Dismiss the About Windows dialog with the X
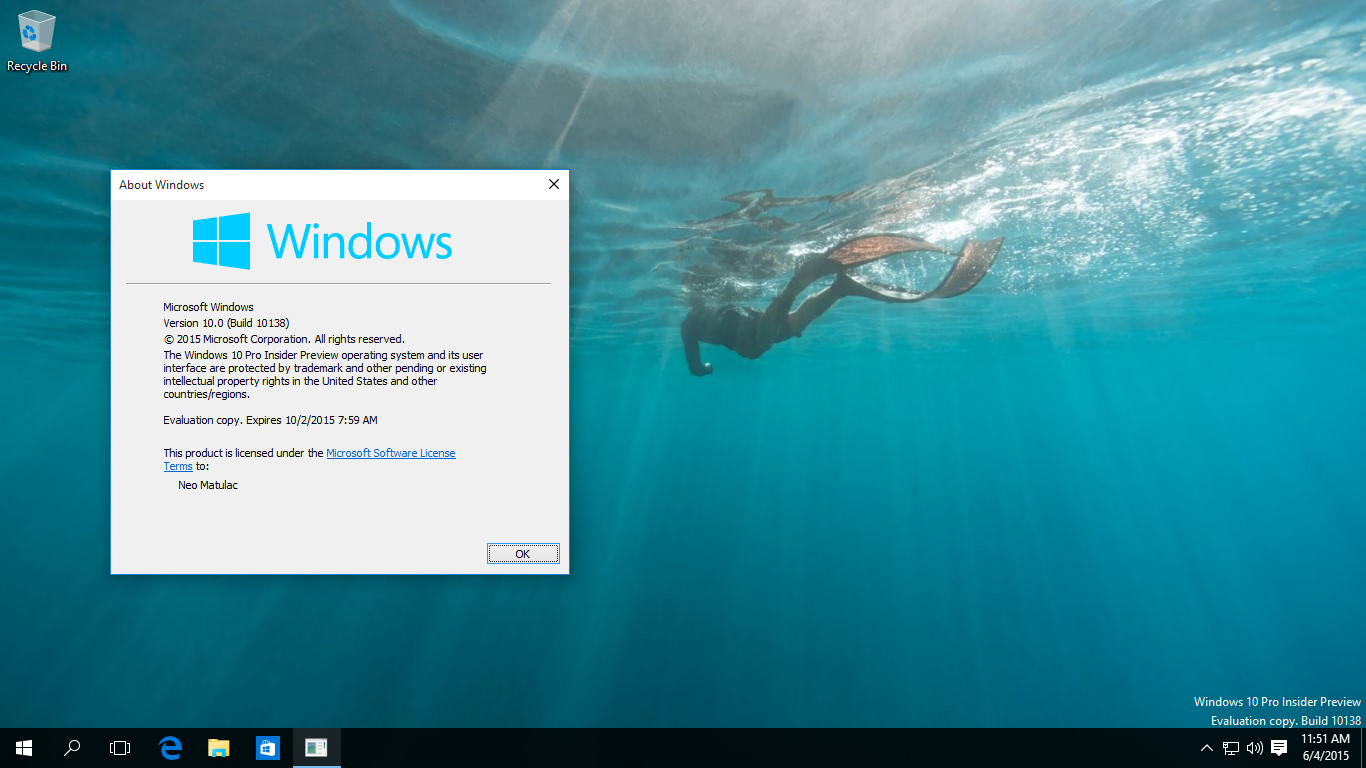Image resolution: width=1366 pixels, height=768 pixels. click(x=553, y=184)
